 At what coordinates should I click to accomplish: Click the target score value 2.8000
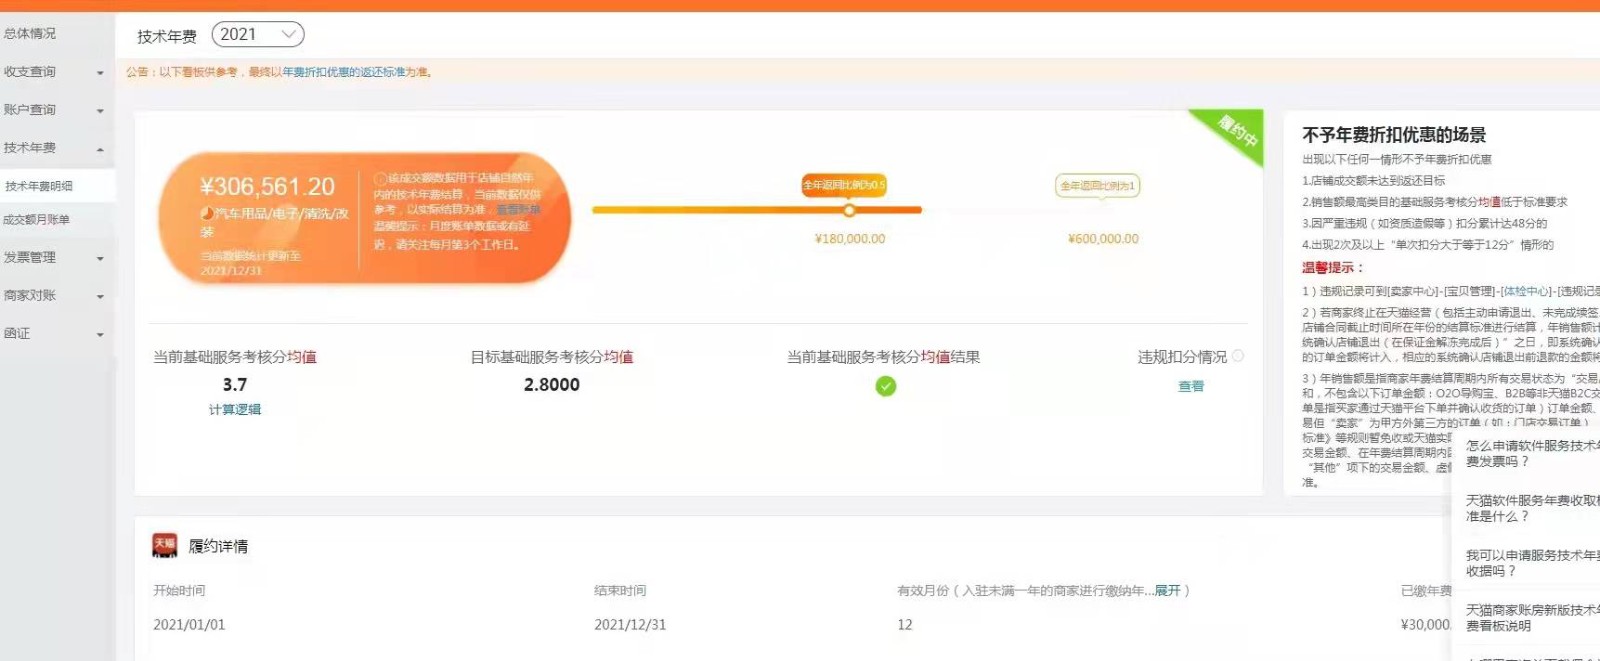552,385
